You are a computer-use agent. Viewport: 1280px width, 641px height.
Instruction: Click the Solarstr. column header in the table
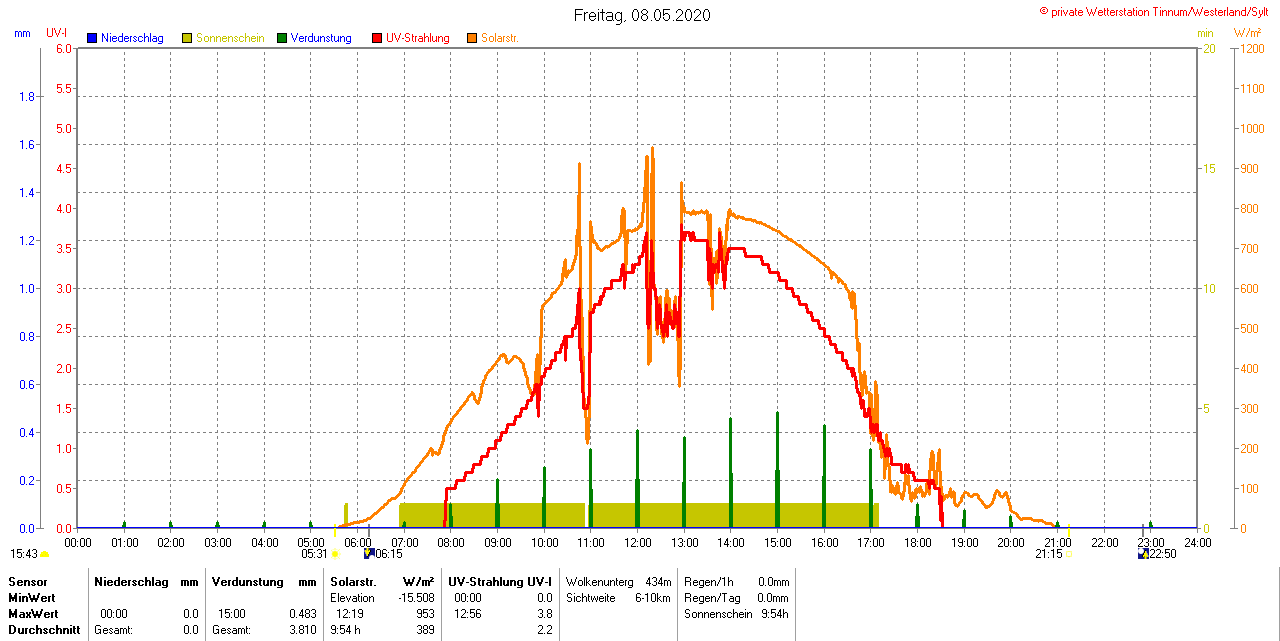351,582
